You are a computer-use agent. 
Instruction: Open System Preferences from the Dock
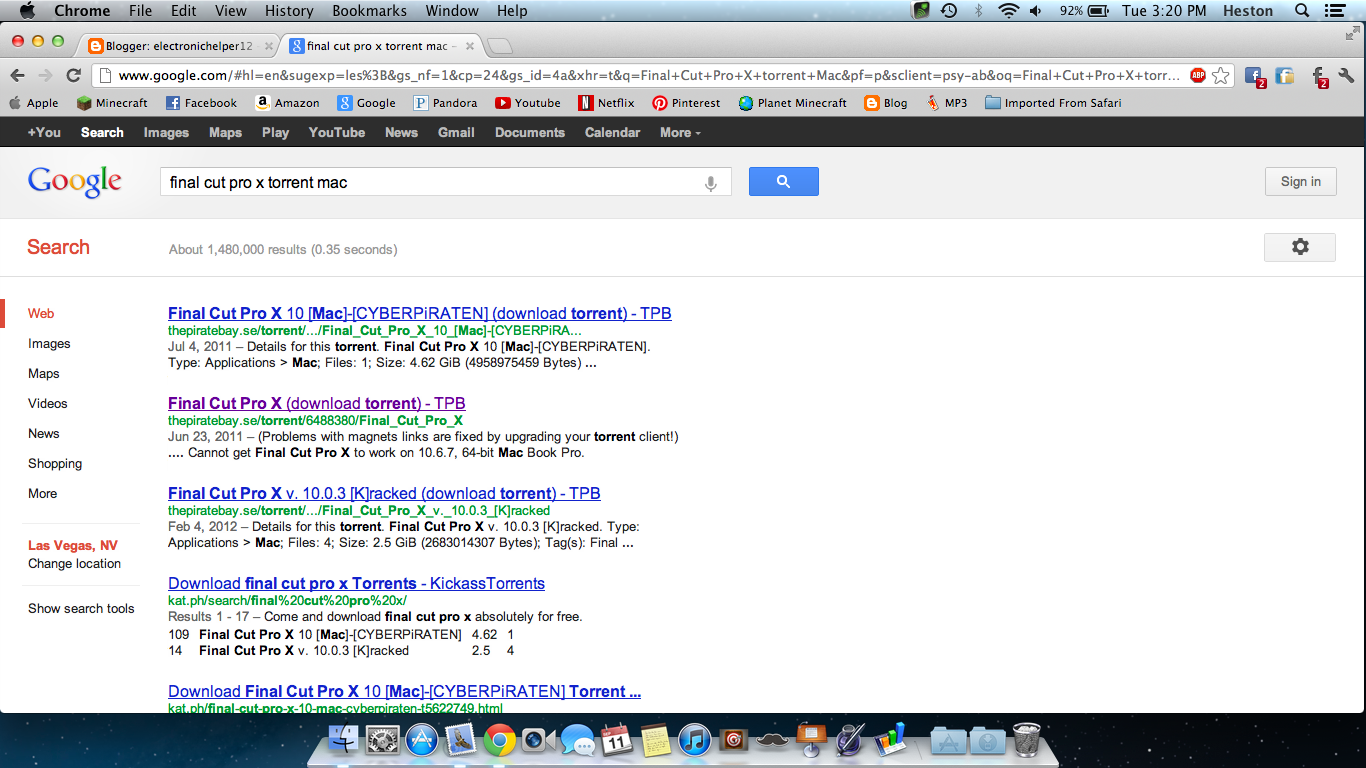click(x=383, y=741)
